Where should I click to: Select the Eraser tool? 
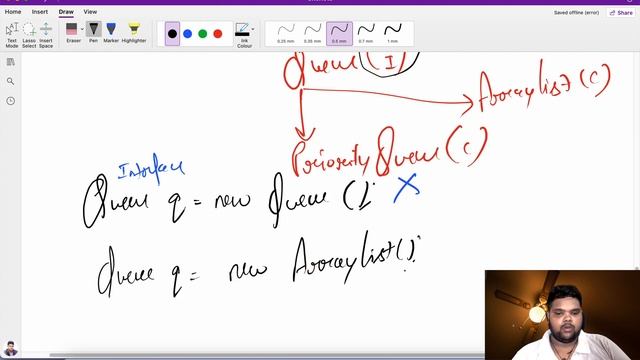72,33
